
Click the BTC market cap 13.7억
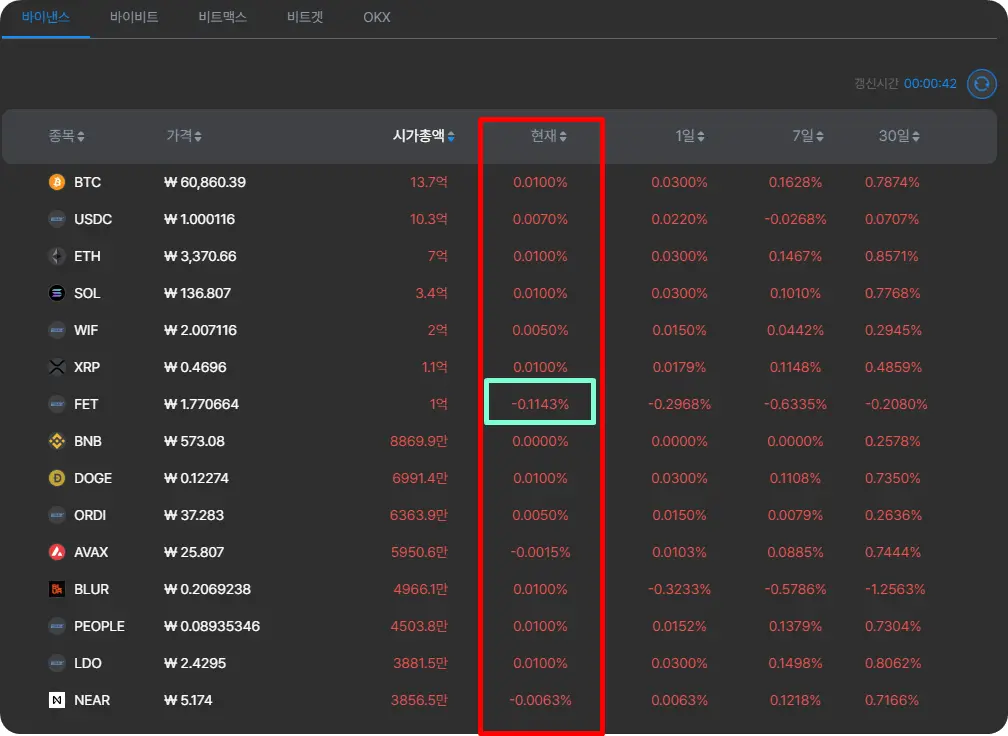pos(429,182)
